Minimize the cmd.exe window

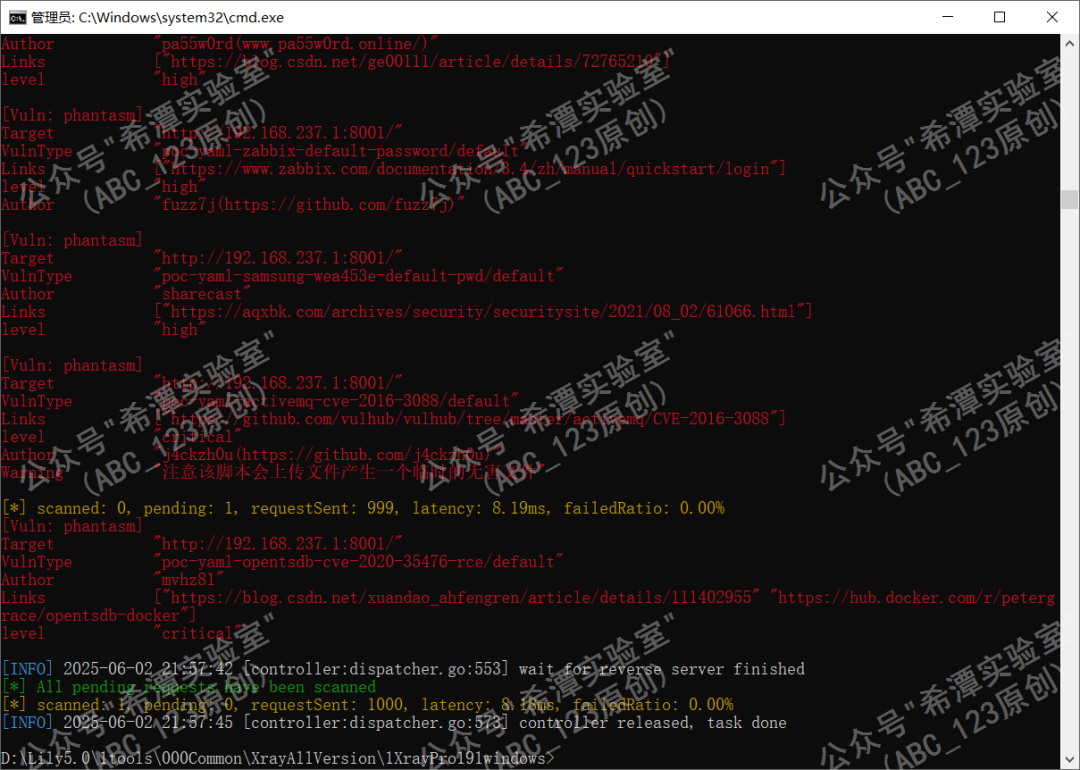tap(948, 17)
